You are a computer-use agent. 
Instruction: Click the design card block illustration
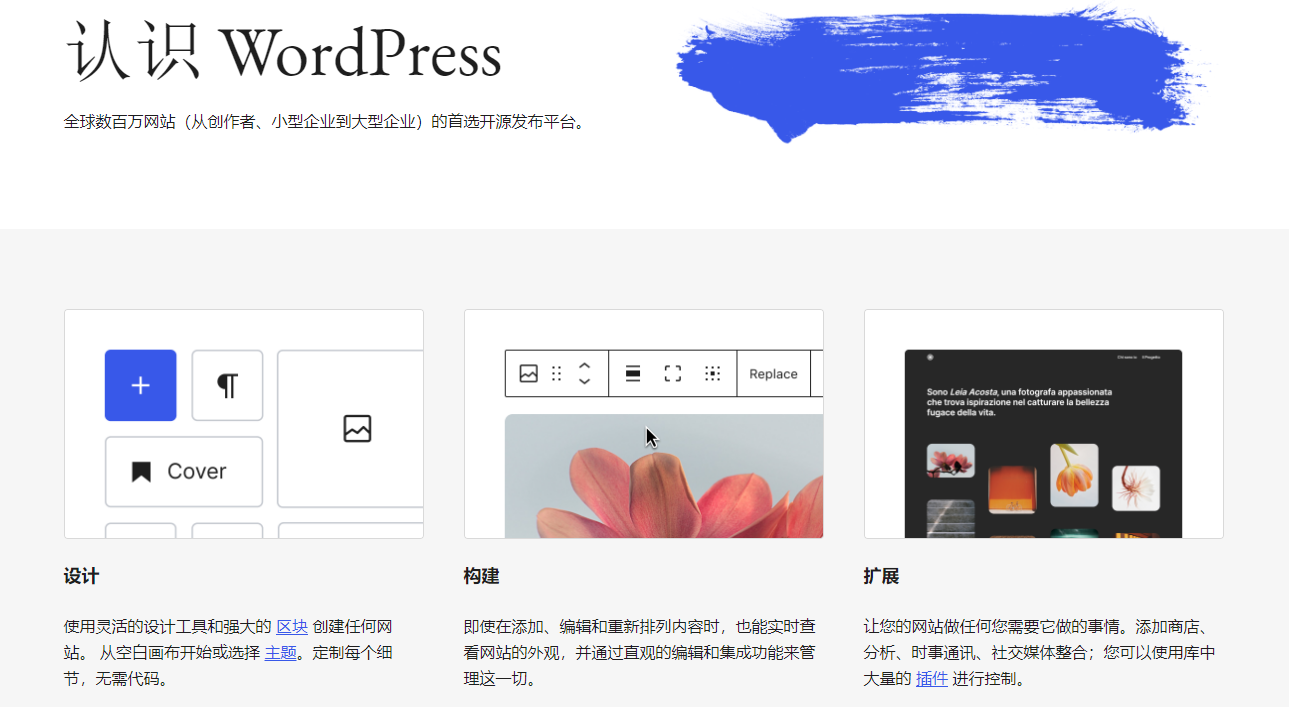[244, 424]
